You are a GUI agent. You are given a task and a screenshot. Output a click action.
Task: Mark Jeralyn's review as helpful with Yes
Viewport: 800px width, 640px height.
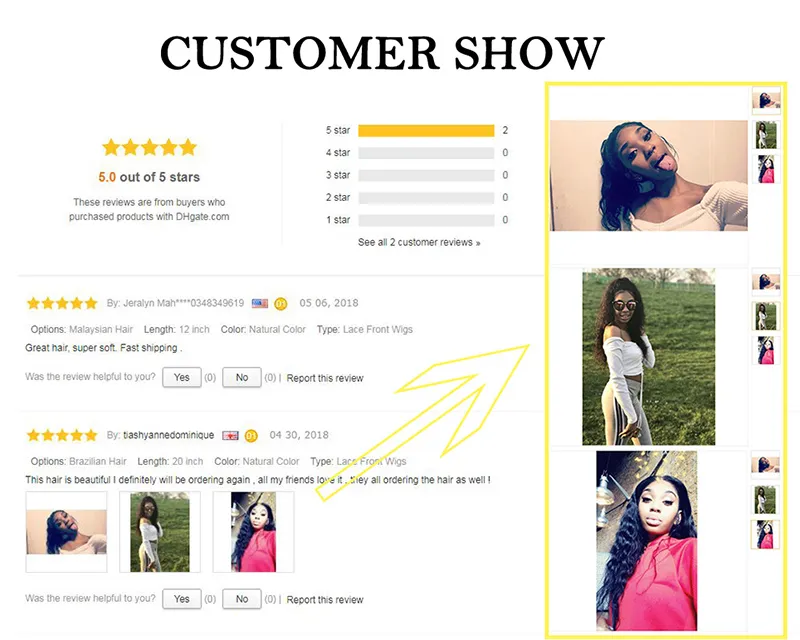182,377
